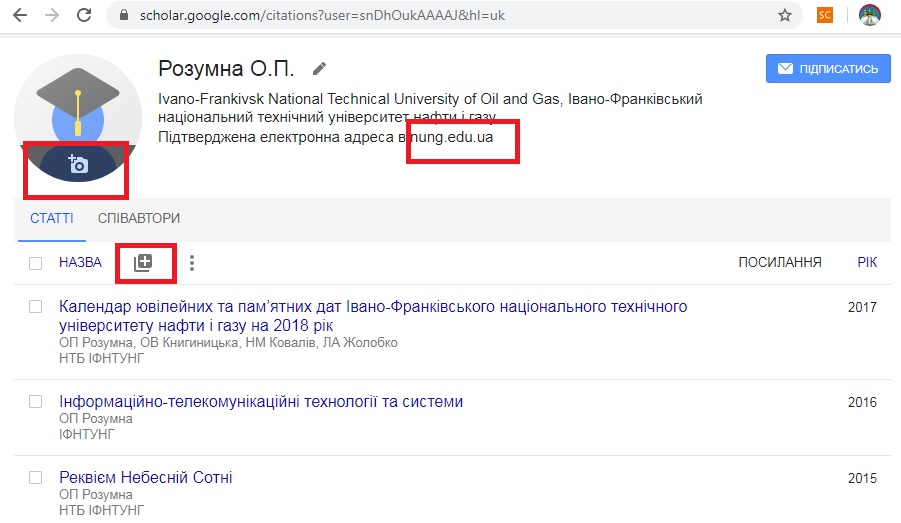Tick the select-all checkbox beside НАЗВА
The width and height of the screenshot is (901, 523).
point(36,263)
